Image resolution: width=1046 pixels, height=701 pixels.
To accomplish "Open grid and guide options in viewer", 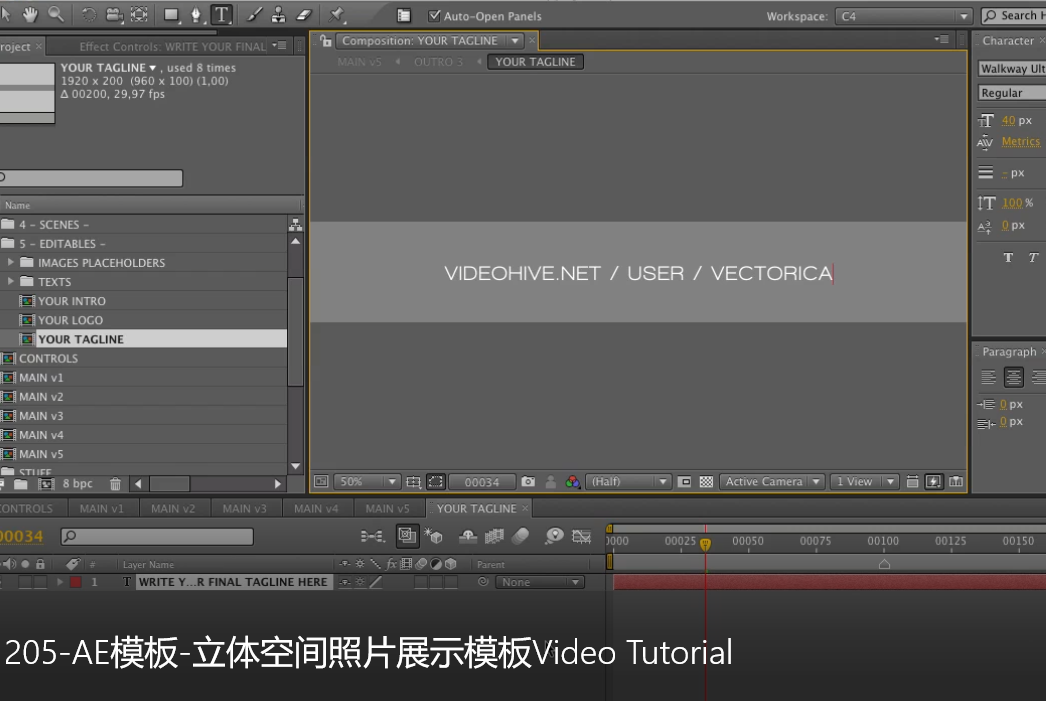I will coord(414,482).
